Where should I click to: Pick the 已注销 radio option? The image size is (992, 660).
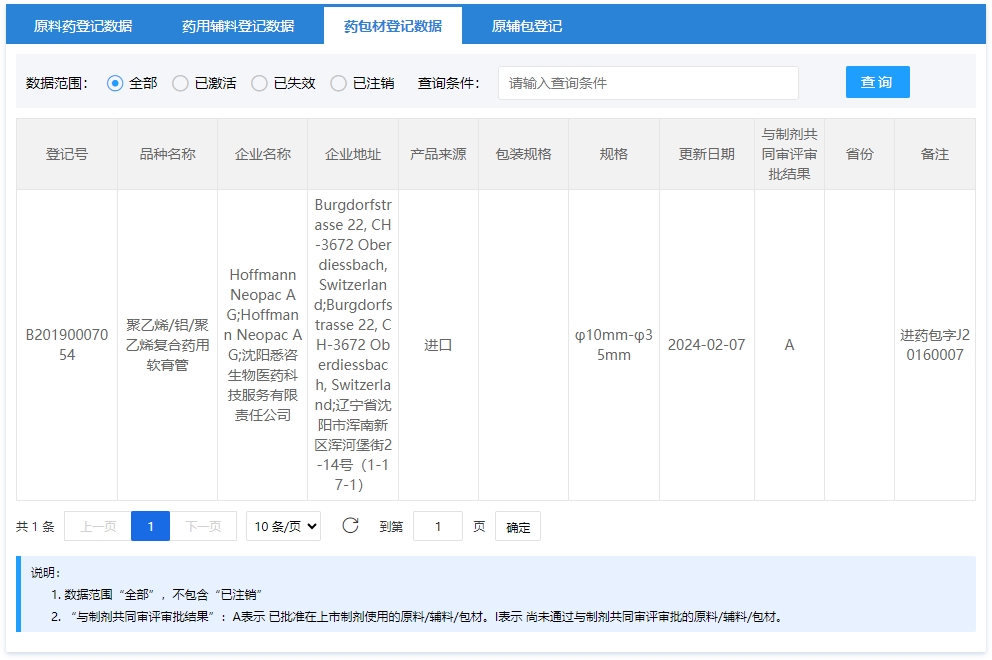click(339, 83)
